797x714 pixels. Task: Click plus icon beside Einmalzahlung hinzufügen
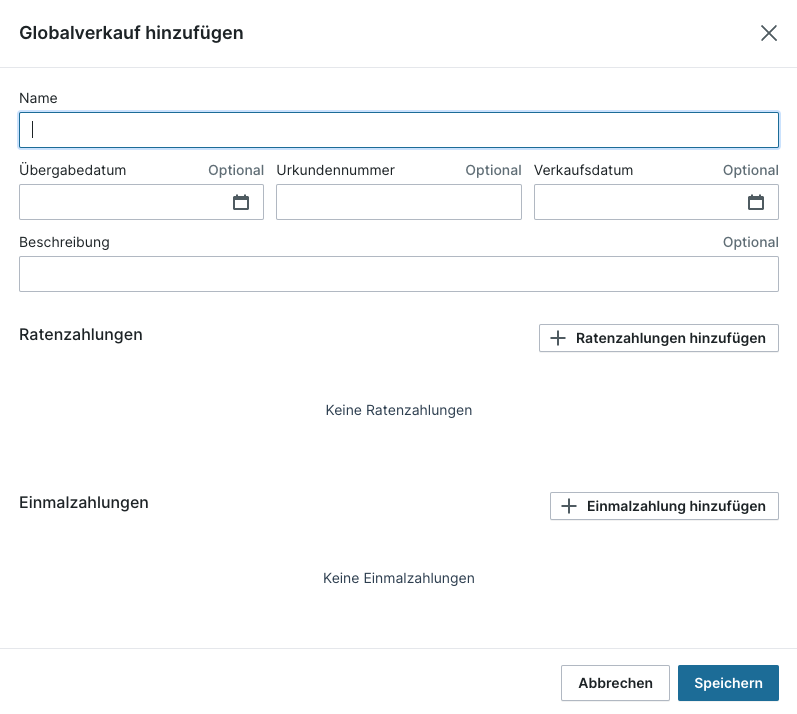569,506
